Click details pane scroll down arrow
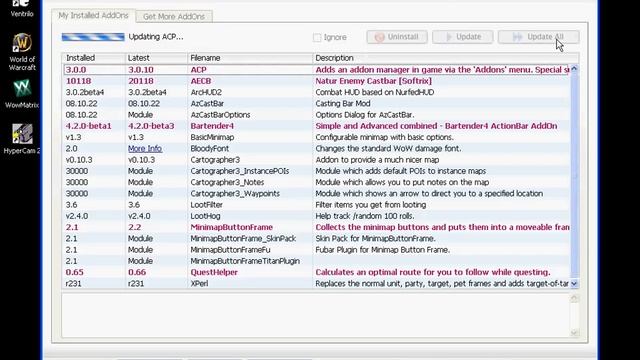The image size is (640, 360). 574,333
